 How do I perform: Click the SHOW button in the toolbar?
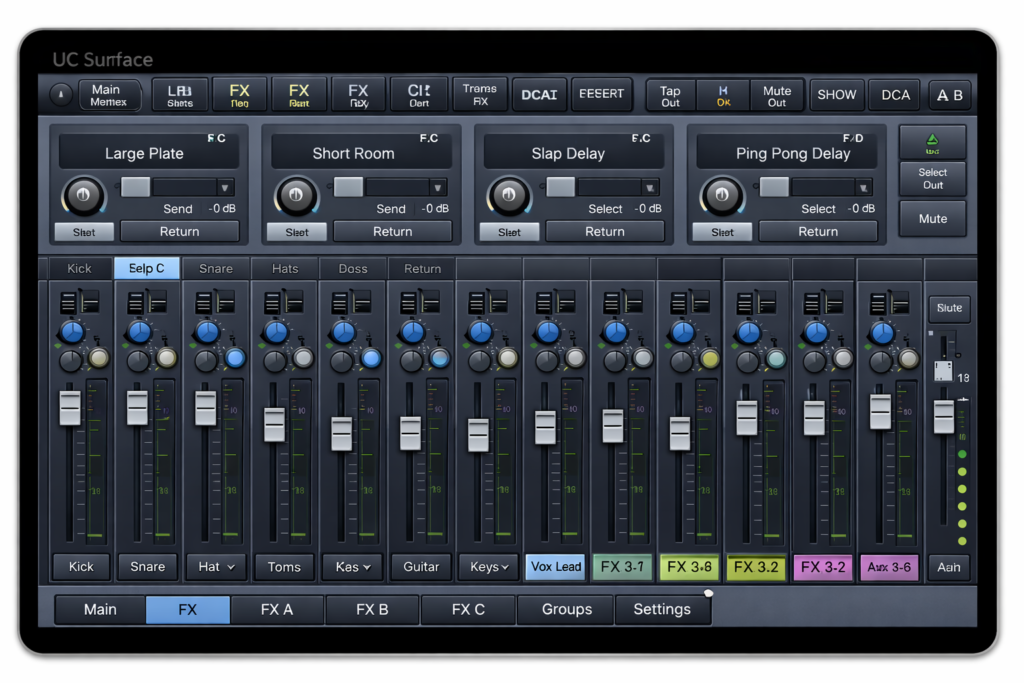click(x=836, y=94)
